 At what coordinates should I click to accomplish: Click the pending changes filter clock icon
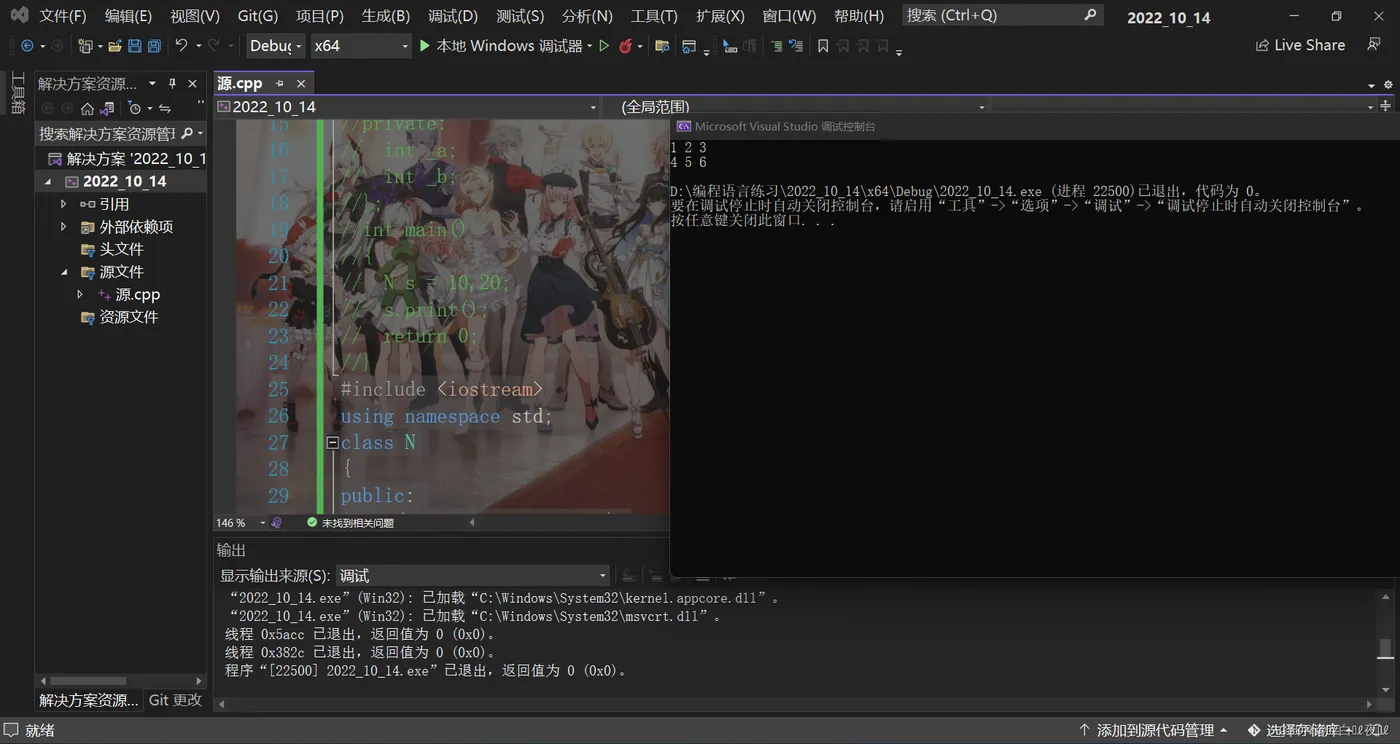(x=135, y=108)
